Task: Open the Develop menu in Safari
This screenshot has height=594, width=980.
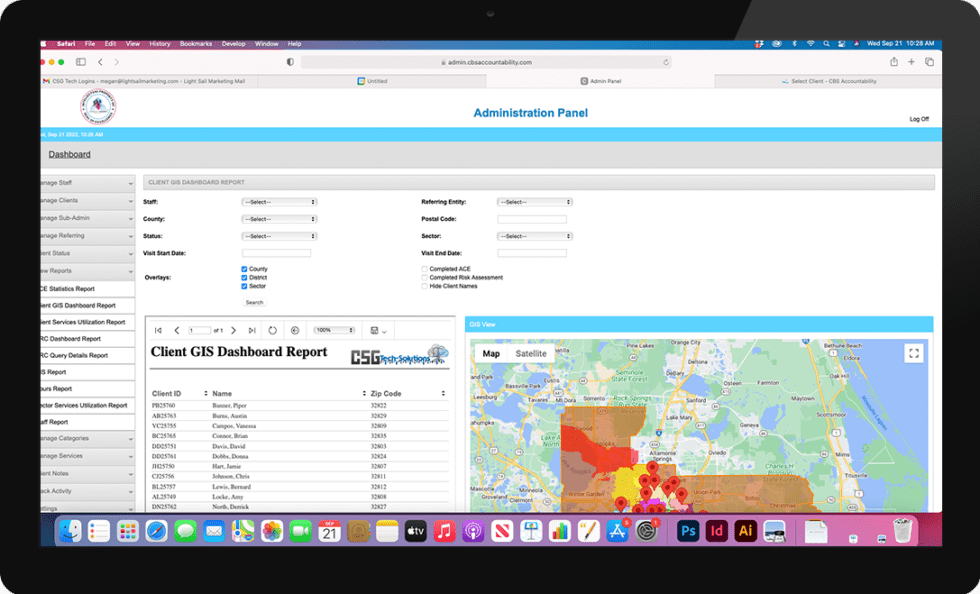Action: [232, 43]
